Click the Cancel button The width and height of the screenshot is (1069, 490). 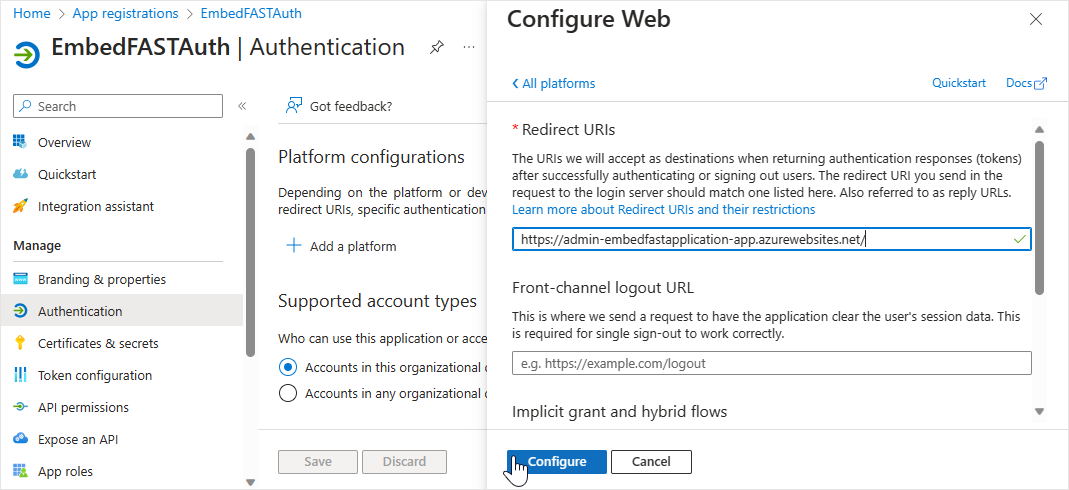point(651,461)
